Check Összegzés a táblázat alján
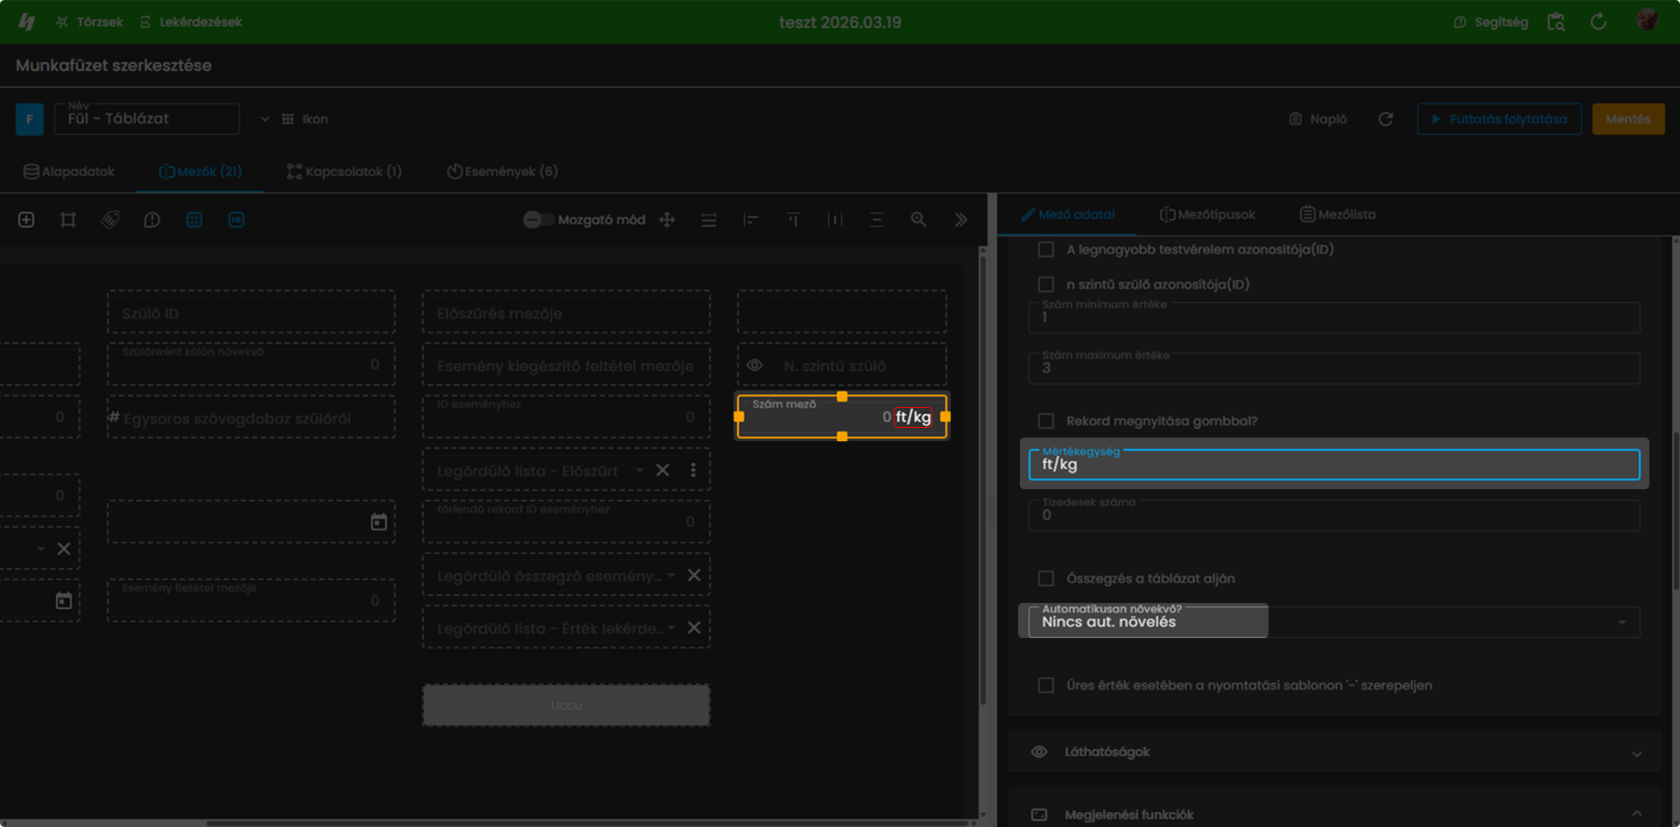 (1046, 578)
